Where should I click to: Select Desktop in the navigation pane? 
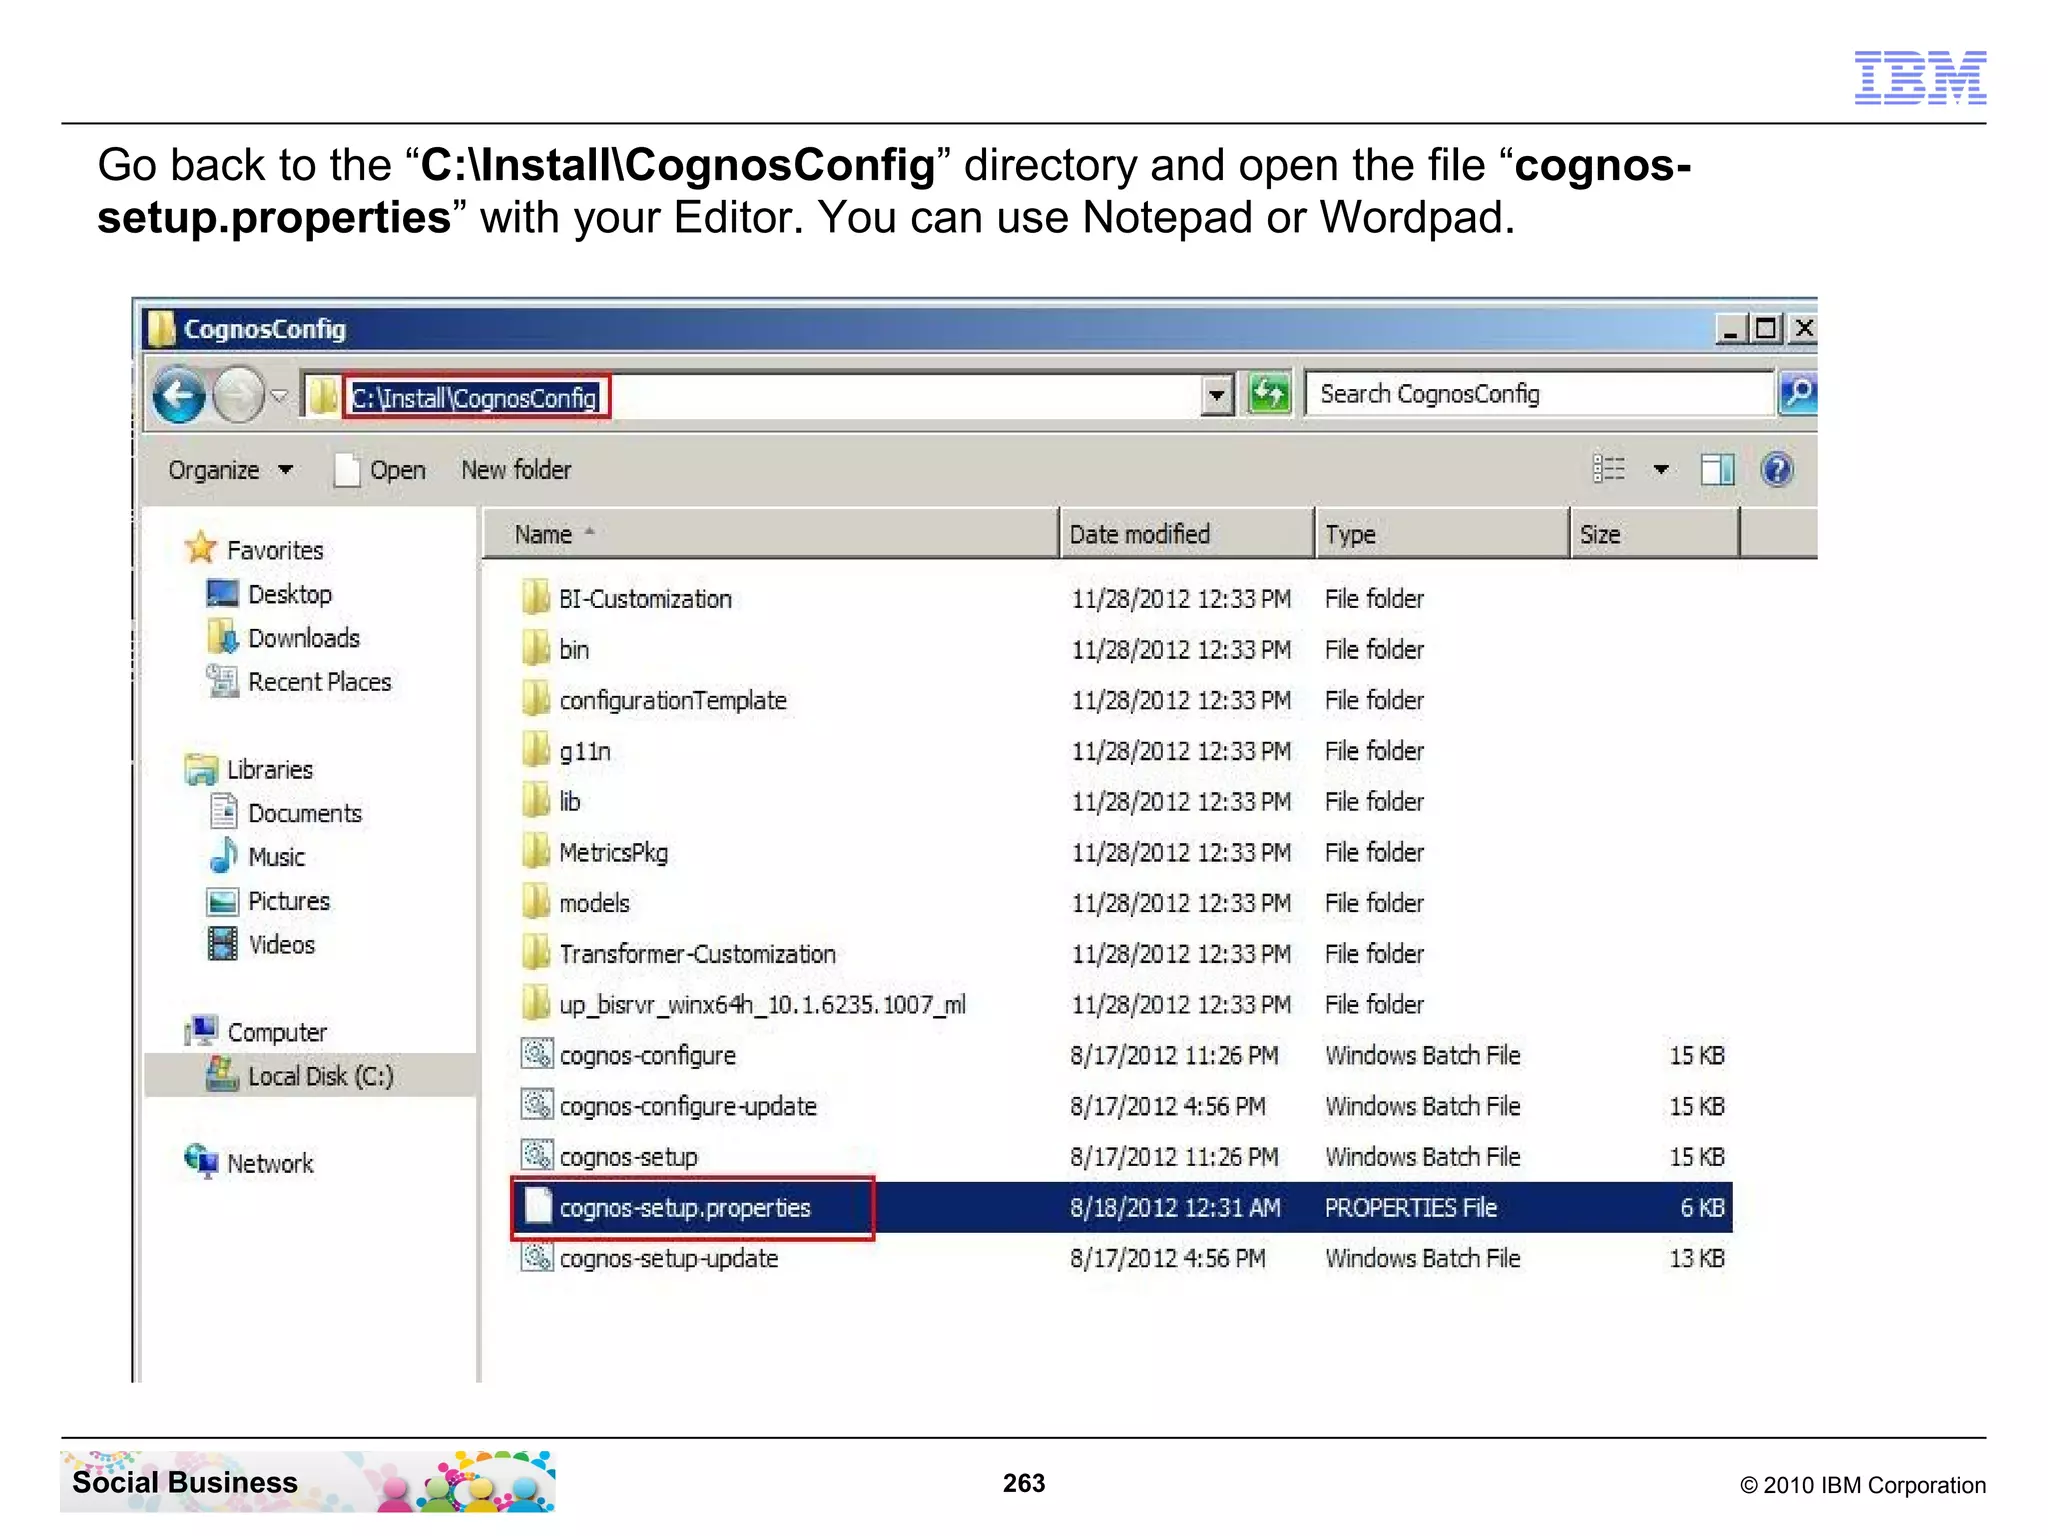tap(290, 594)
